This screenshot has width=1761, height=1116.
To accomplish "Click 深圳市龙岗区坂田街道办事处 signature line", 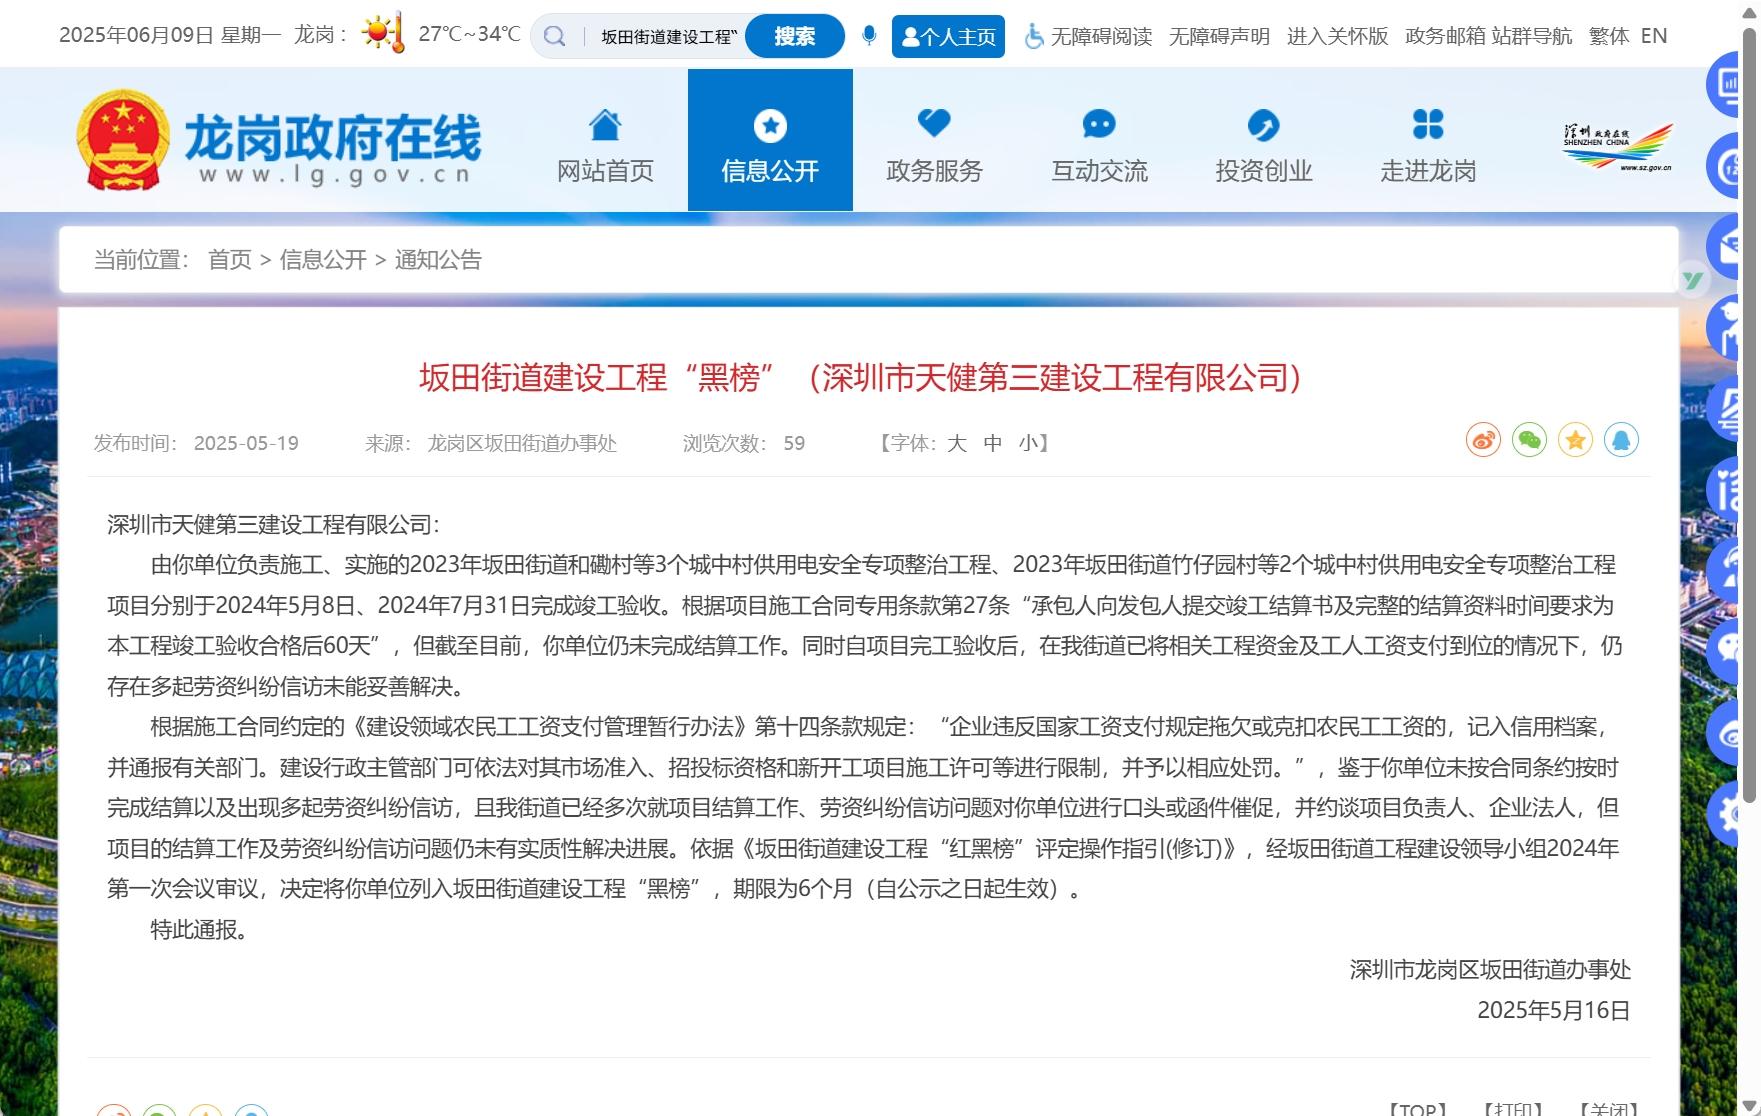I will tap(1490, 970).
